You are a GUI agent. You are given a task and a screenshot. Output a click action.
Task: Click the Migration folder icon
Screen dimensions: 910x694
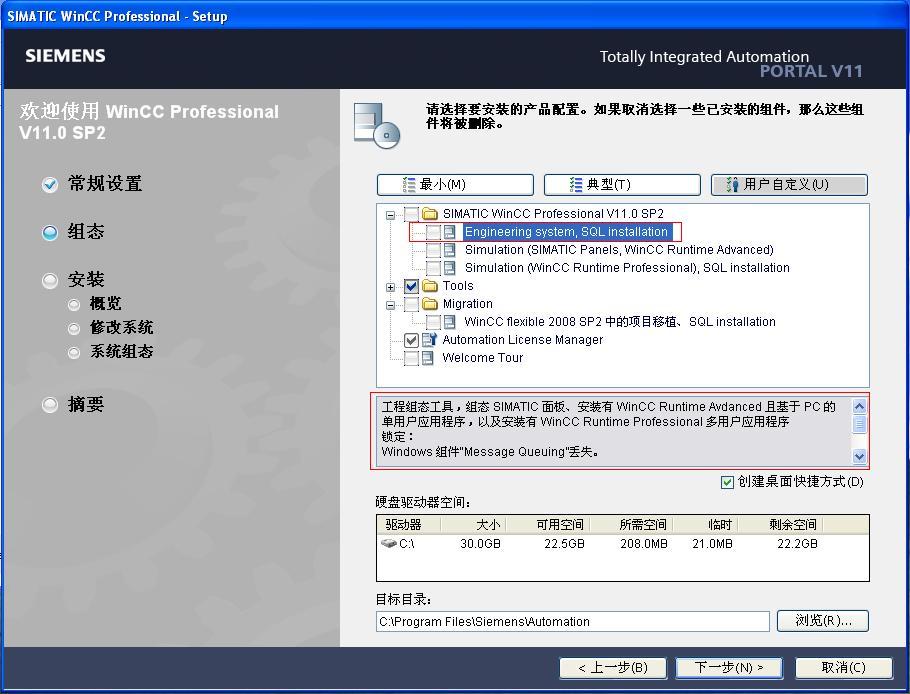pyautogui.click(x=429, y=303)
